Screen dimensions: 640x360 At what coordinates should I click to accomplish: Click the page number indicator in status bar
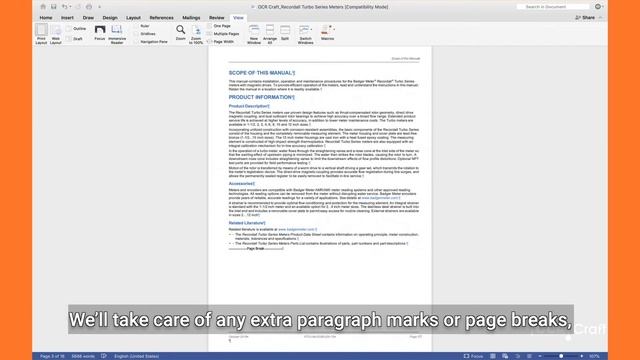pyautogui.click(x=52, y=356)
